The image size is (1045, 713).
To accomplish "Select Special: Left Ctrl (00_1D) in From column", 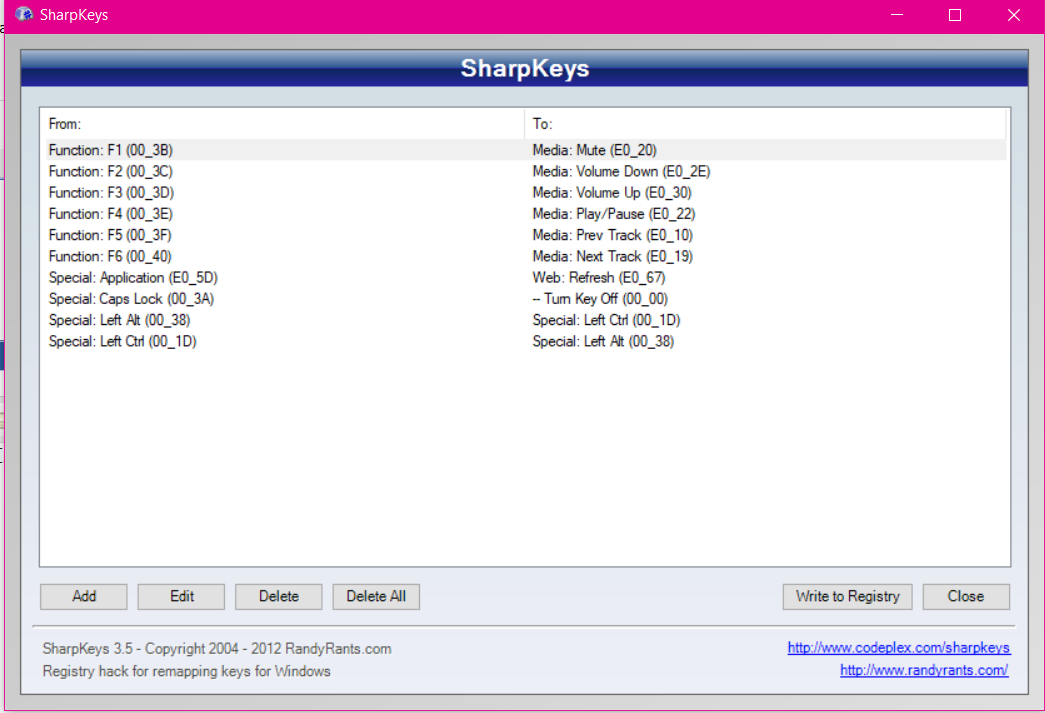I will (x=123, y=342).
